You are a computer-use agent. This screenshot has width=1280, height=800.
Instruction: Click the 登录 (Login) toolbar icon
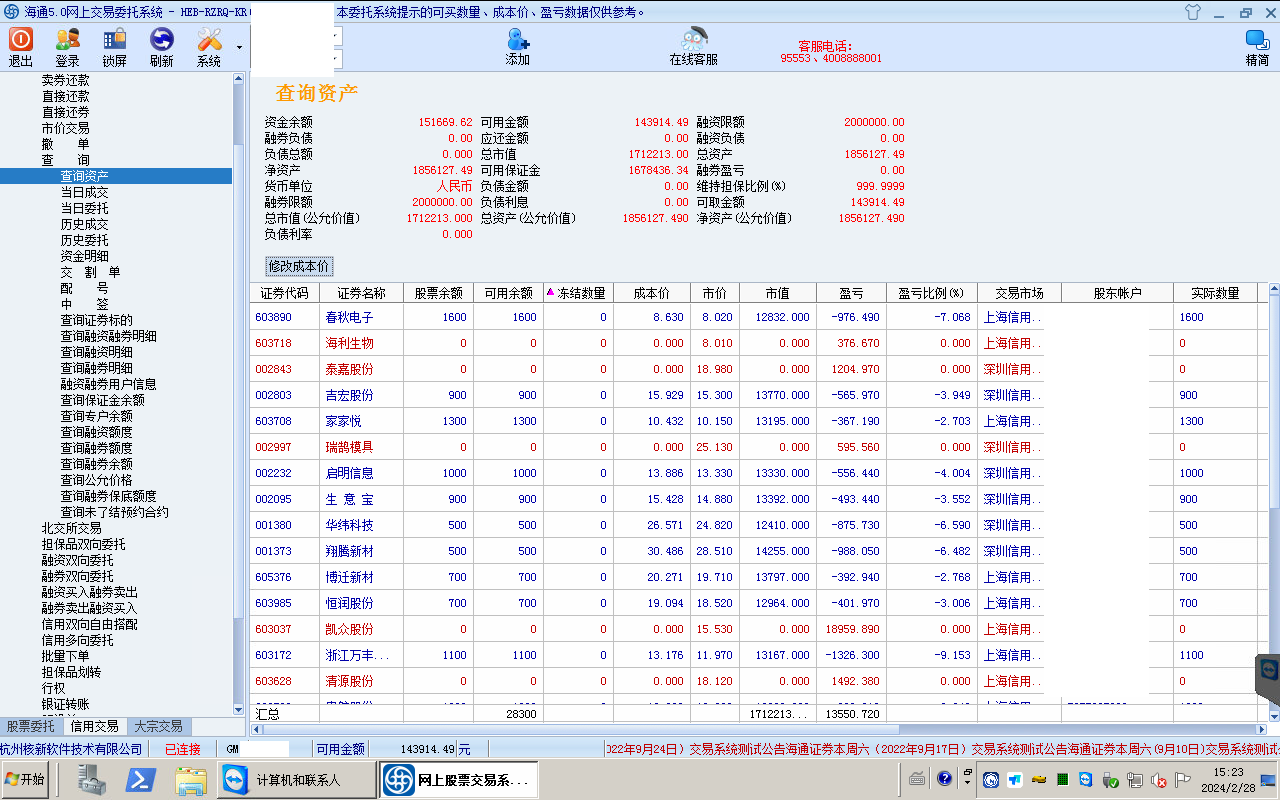pyautogui.click(x=67, y=47)
